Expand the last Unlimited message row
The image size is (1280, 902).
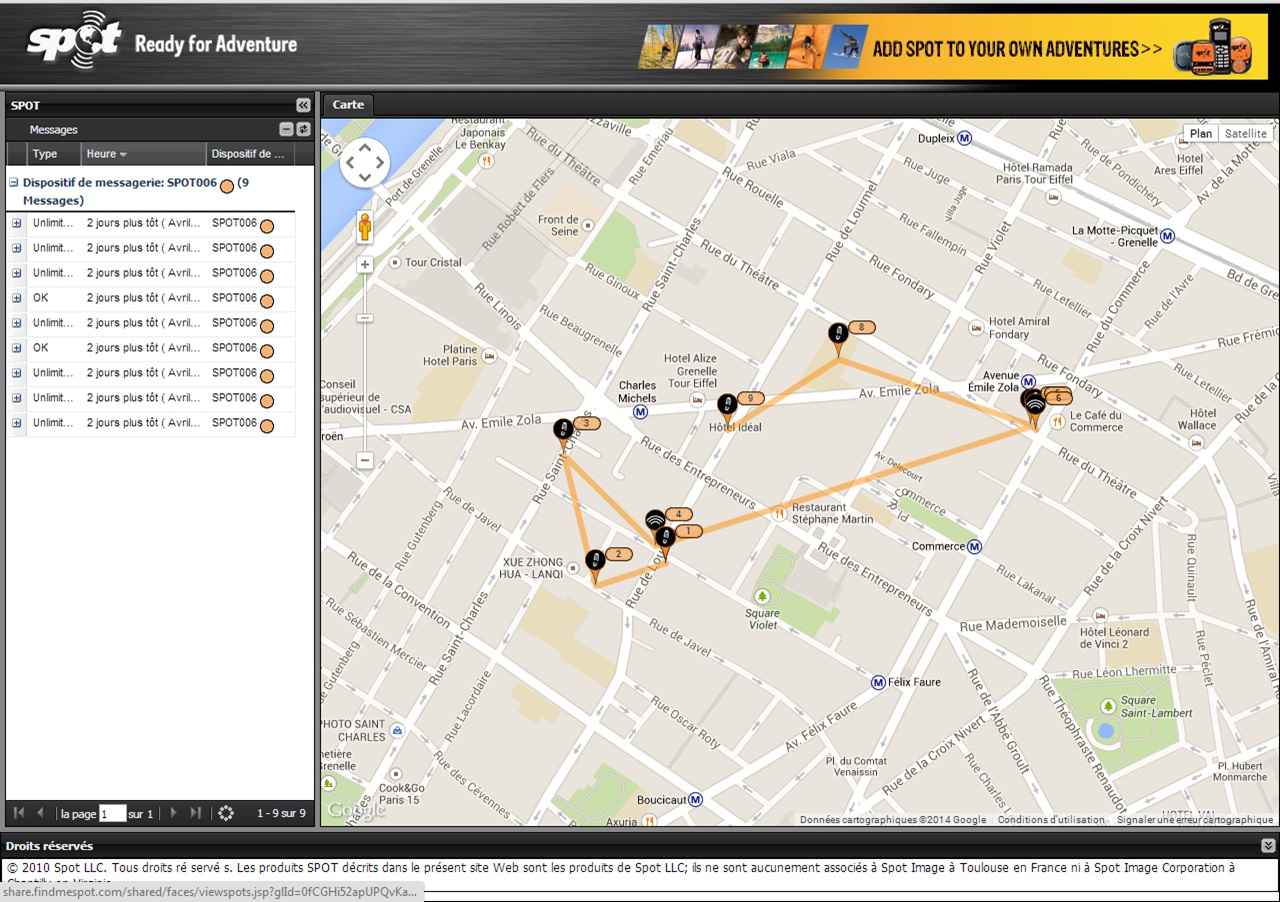click(16, 423)
